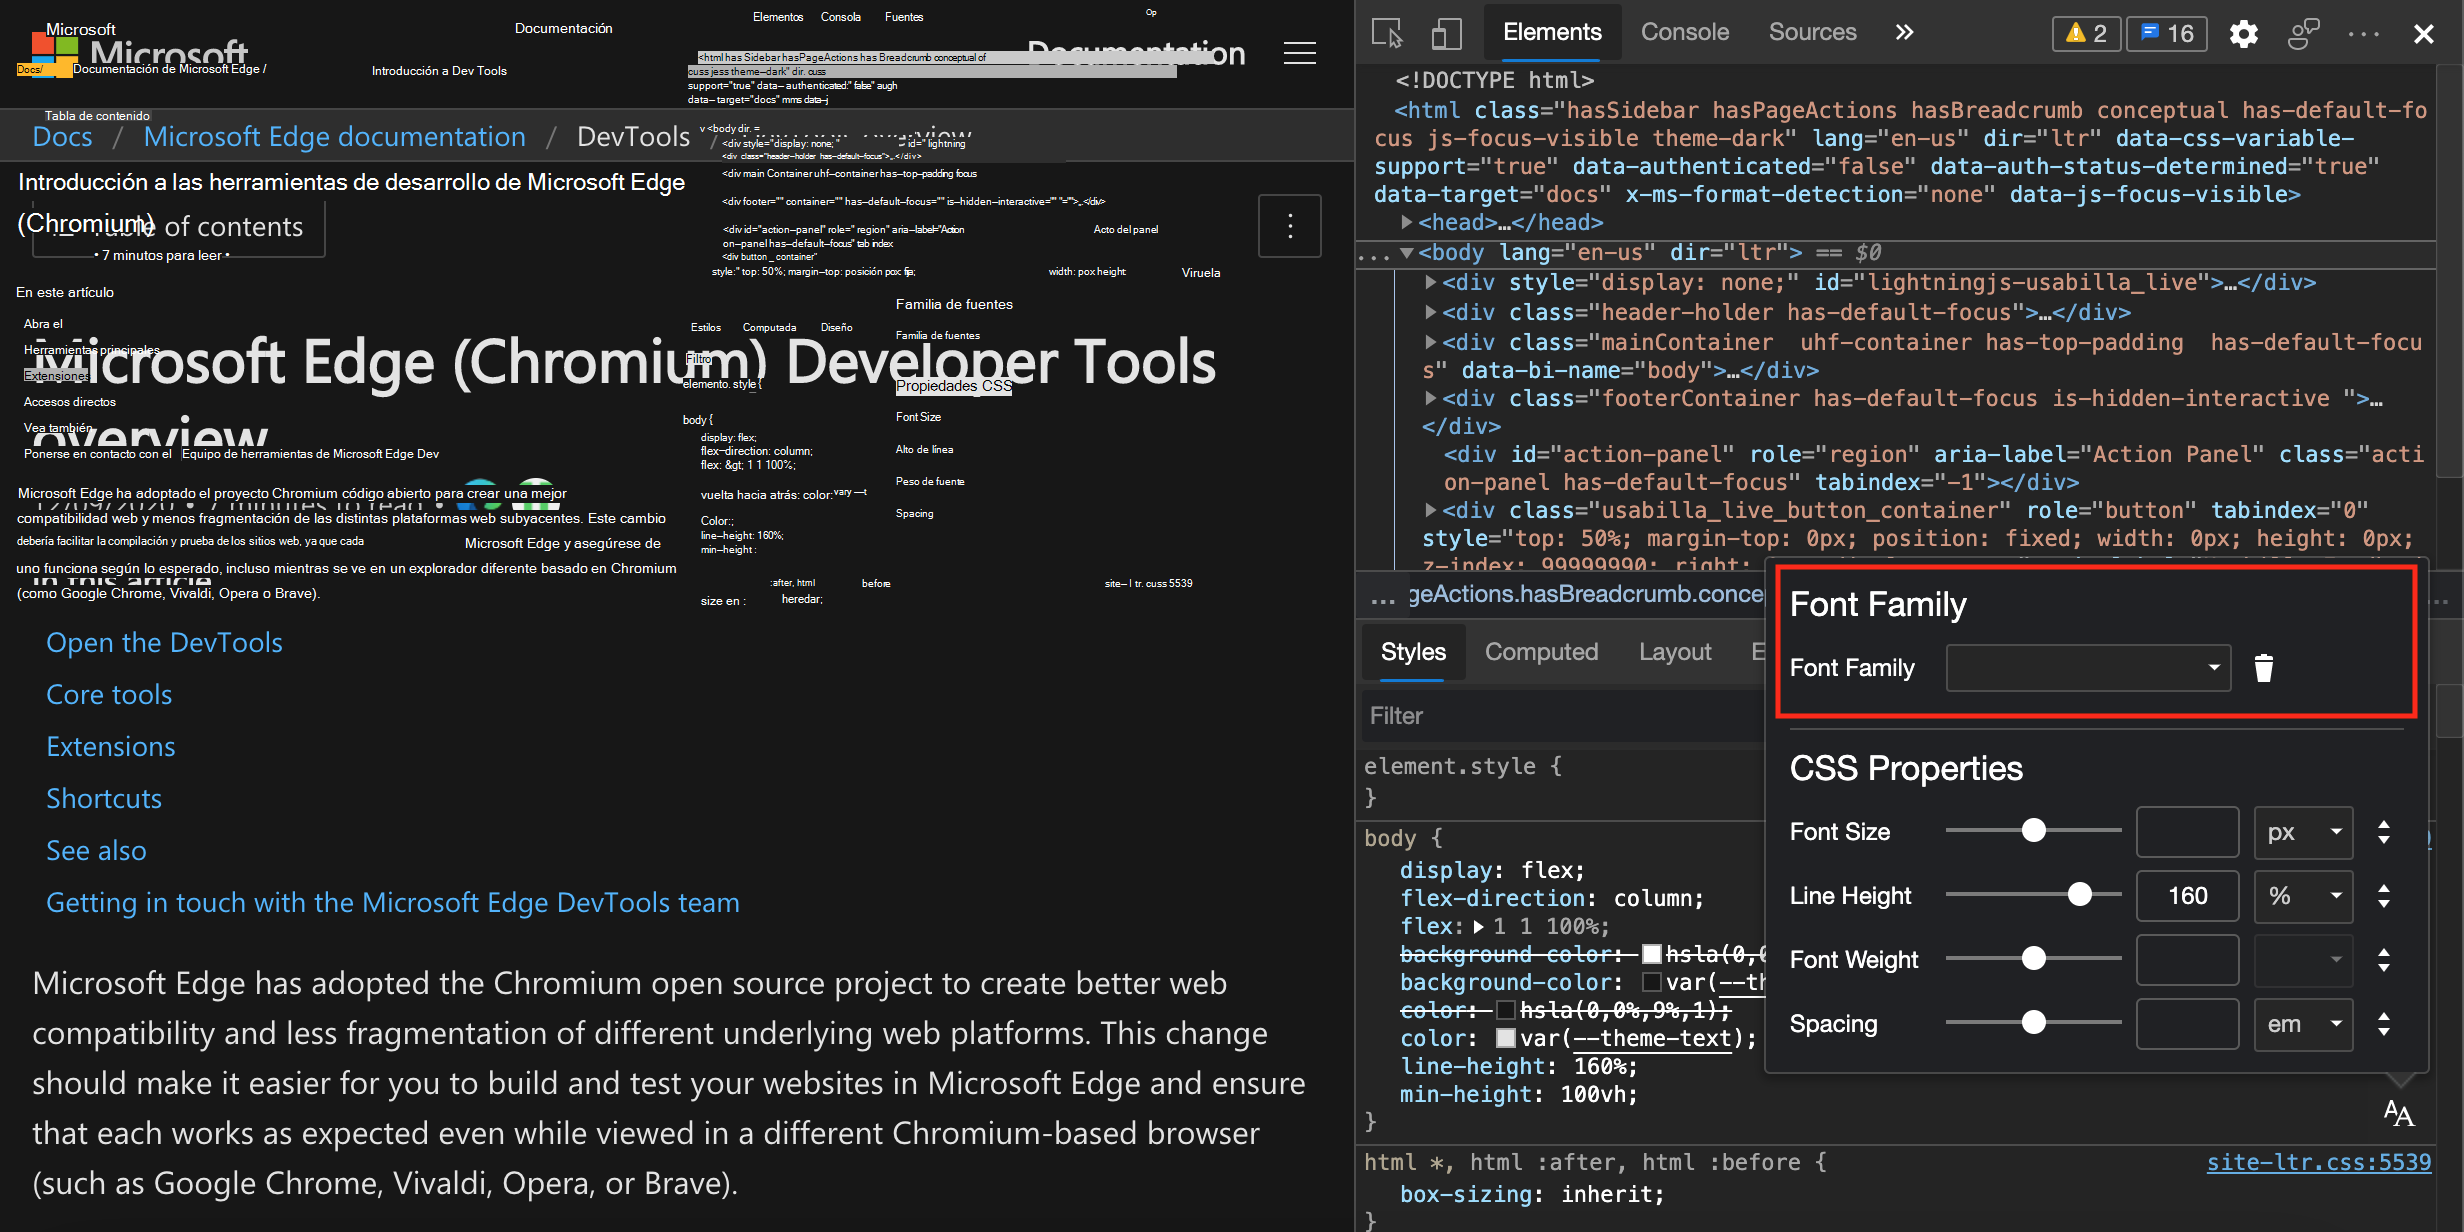Open the site-ltr.css:5539 source link
This screenshot has width=2464, height=1232.
[2318, 1162]
